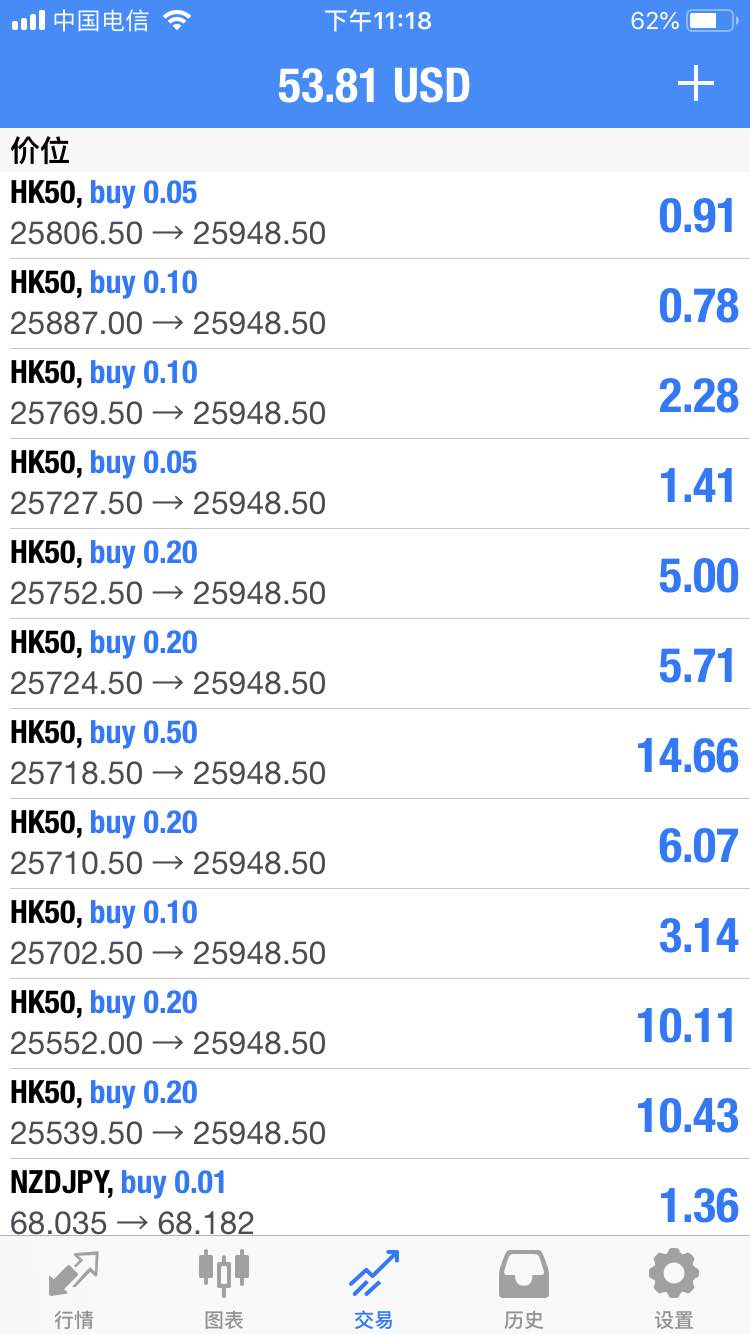
Task: Open the 设置 settings gear icon
Action: 674,1273
